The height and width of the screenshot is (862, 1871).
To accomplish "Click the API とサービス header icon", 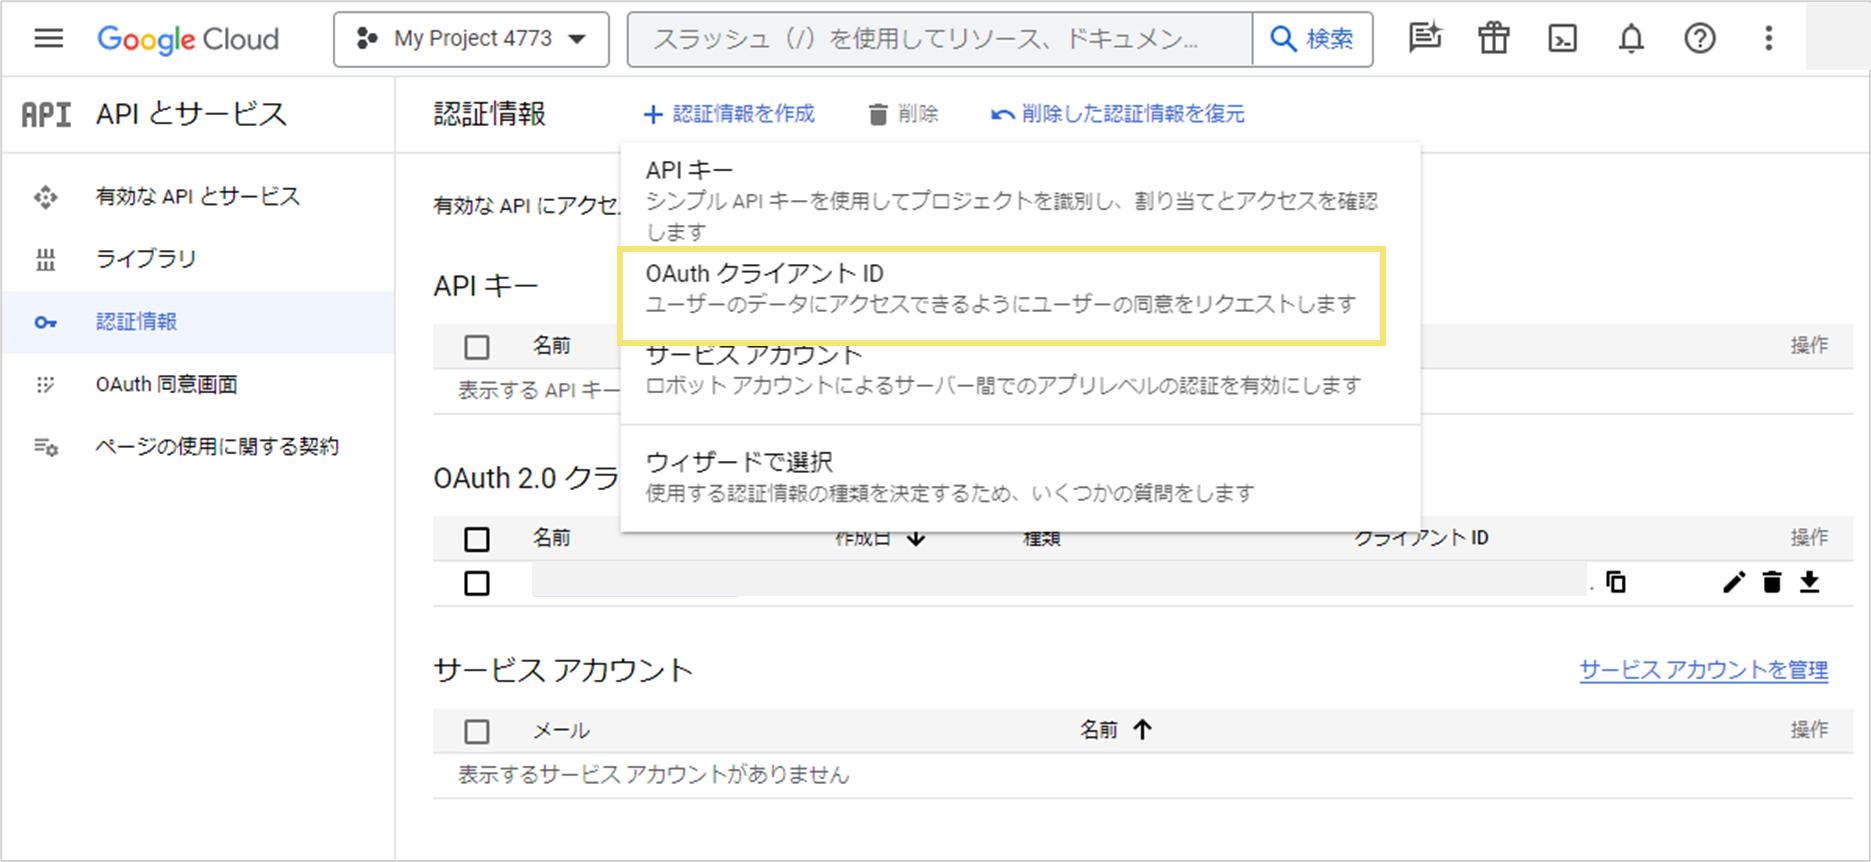I will [x=46, y=115].
